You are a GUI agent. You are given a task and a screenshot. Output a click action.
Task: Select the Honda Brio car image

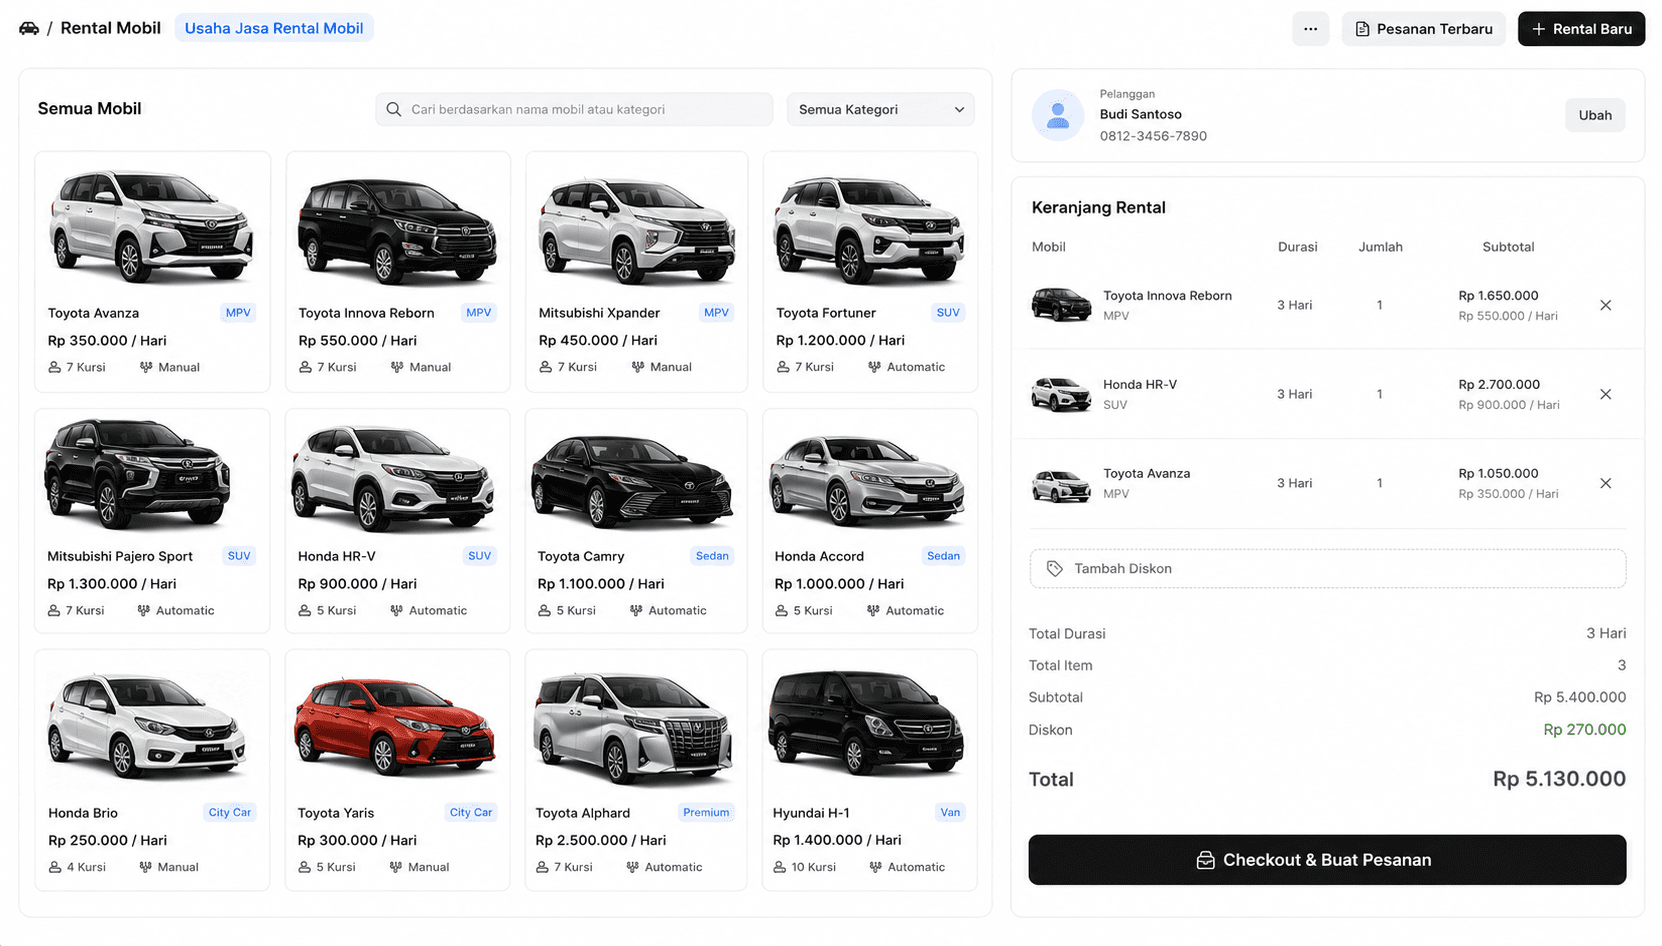[x=146, y=725]
